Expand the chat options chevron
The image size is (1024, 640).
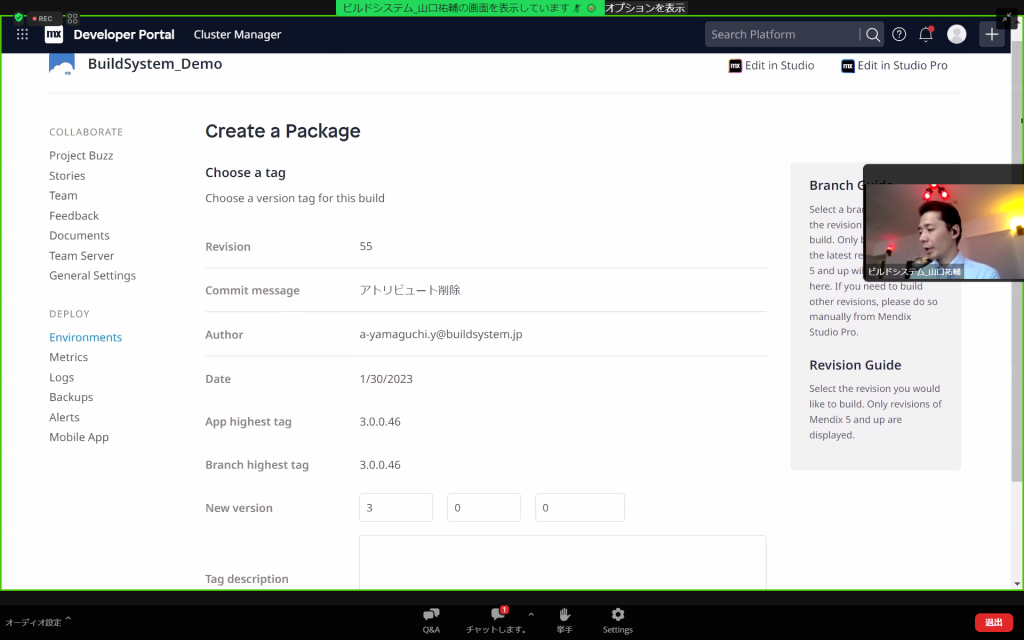(531, 614)
